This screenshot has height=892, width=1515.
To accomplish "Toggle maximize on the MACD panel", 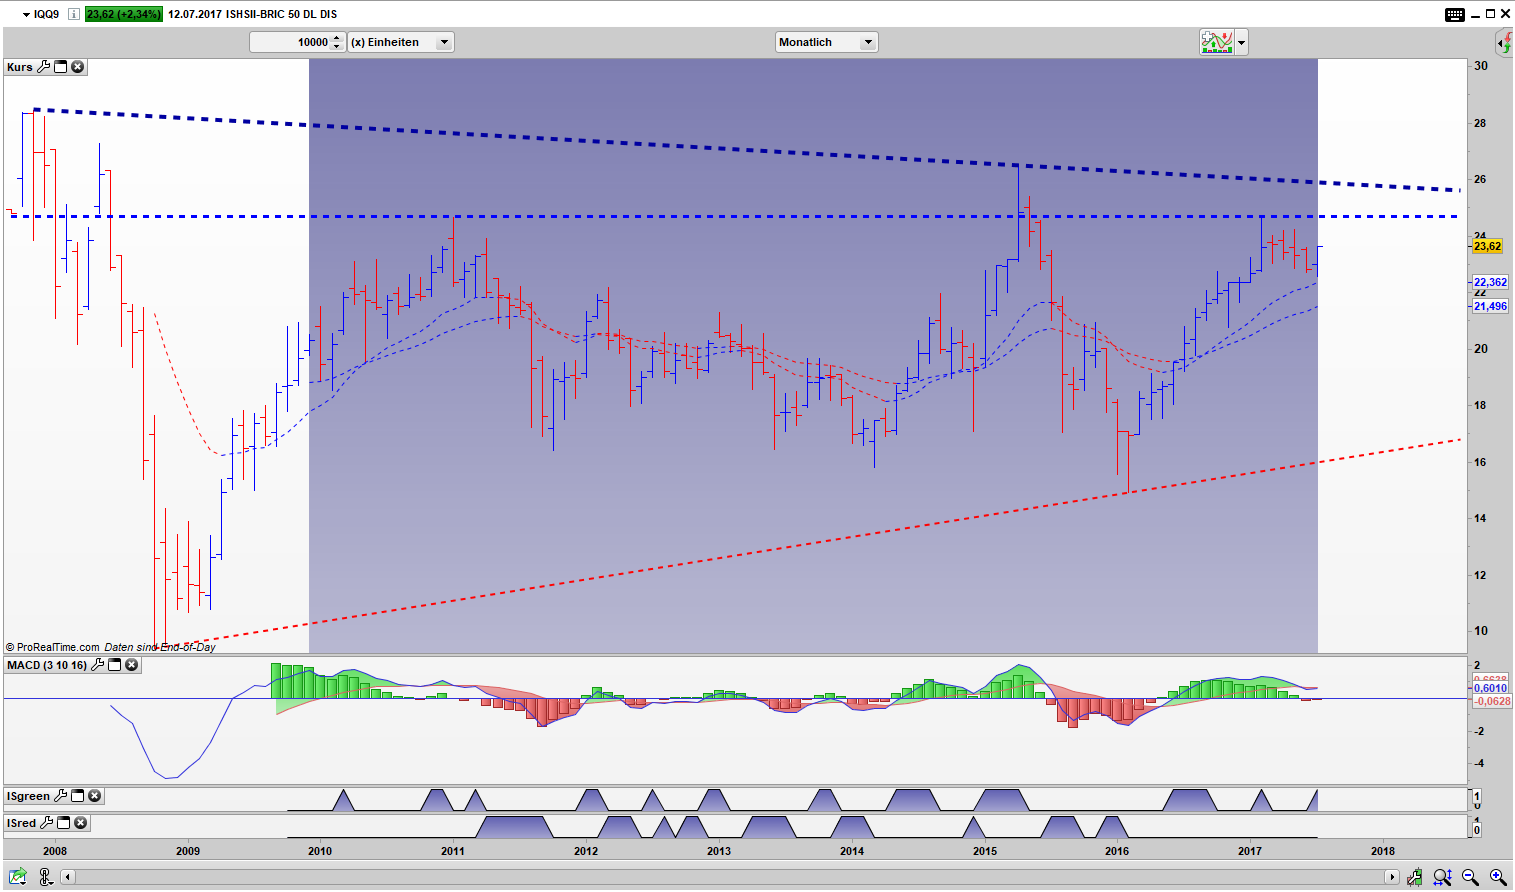I will [x=114, y=665].
